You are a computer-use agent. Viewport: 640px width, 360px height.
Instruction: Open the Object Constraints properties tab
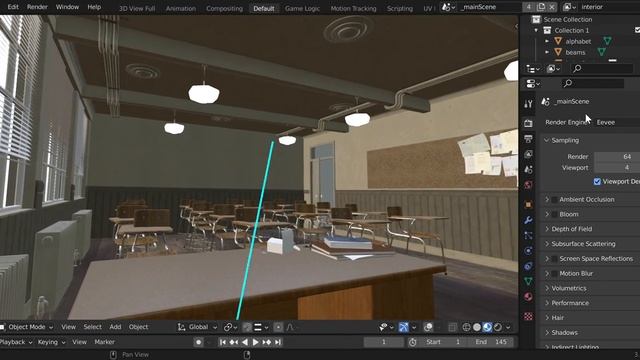click(x=528, y=266)
